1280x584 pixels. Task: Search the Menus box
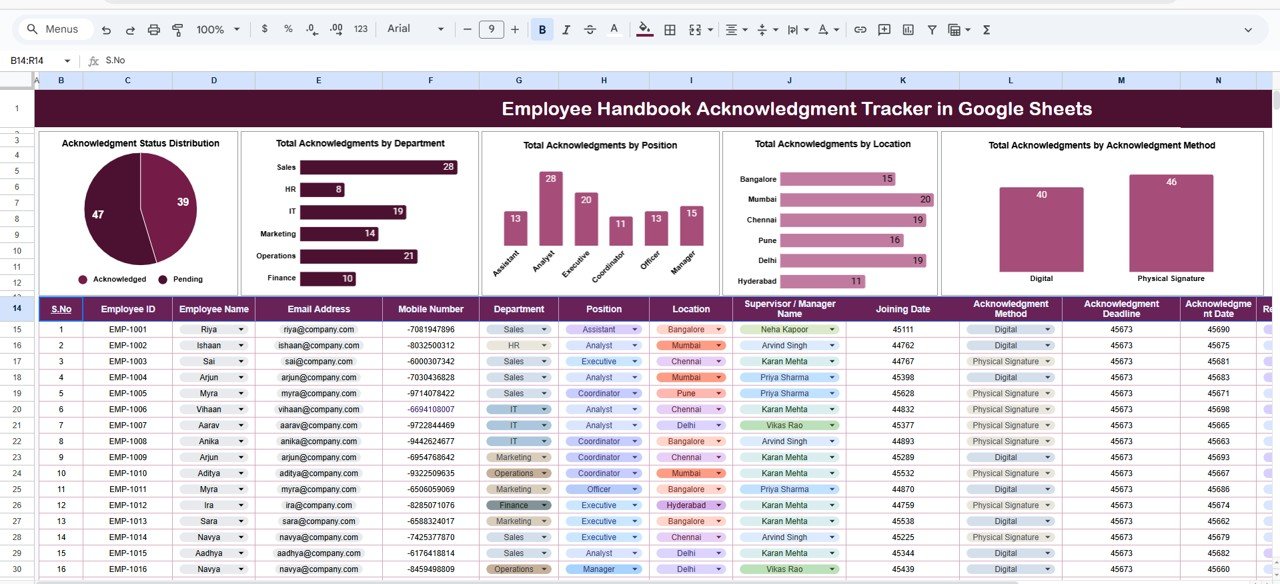[56, 30]
